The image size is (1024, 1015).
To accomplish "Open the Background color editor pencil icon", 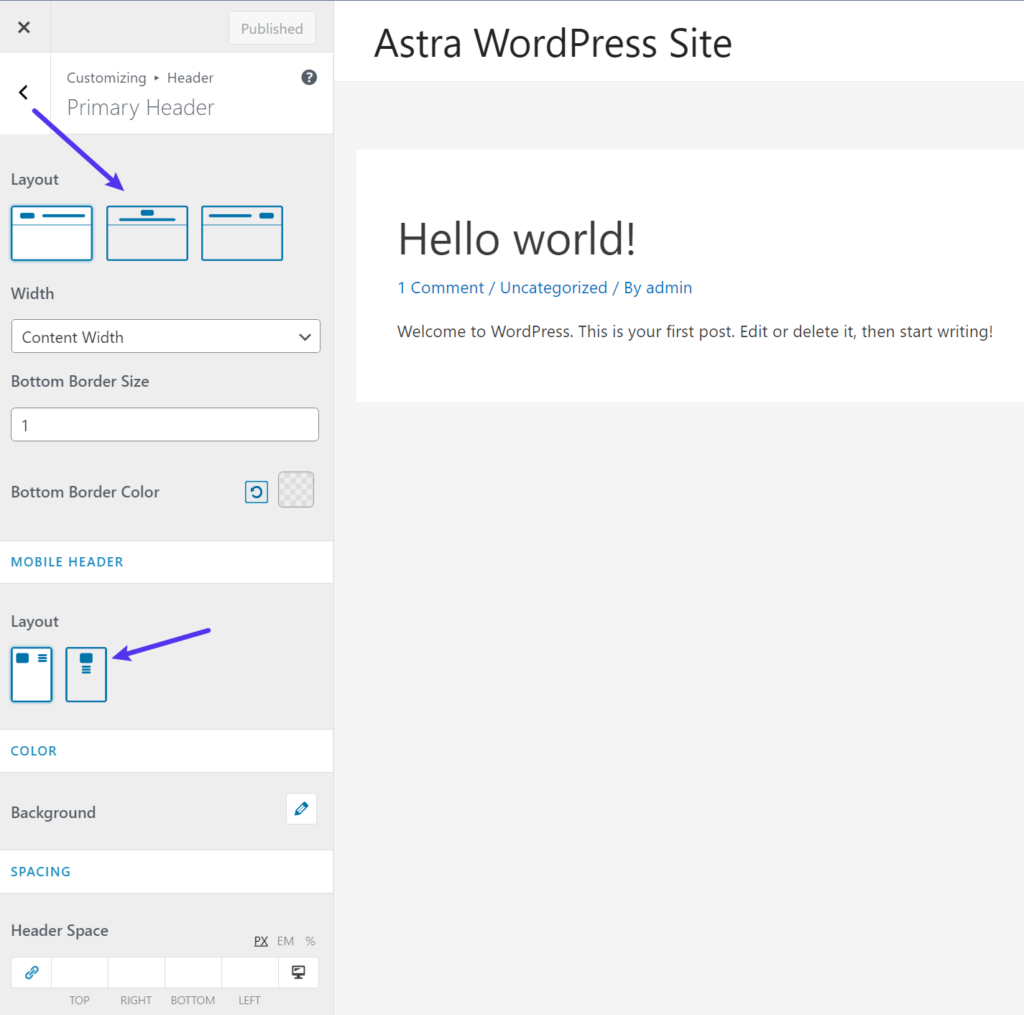I will [x=301, y=808].
